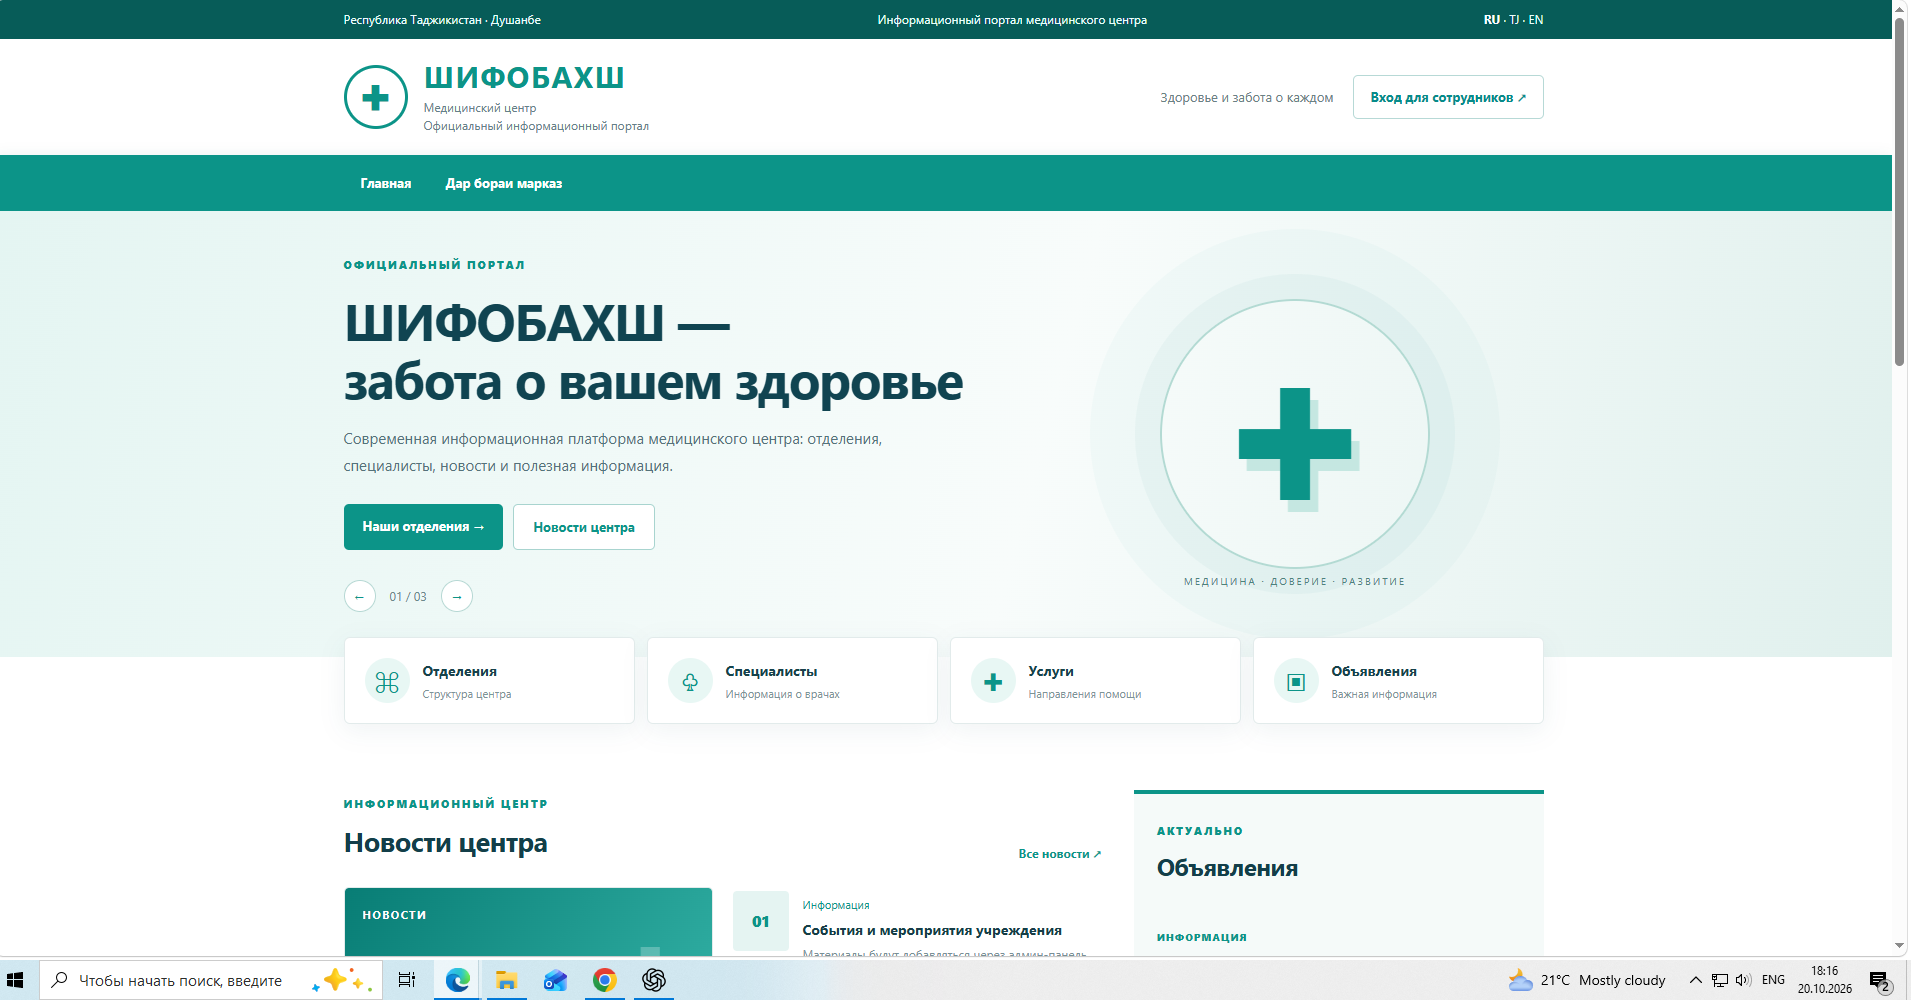Screen dimensions: 1911x1000
Task: Click the Информация о врачах subtitle
Action: coord(782,694)
